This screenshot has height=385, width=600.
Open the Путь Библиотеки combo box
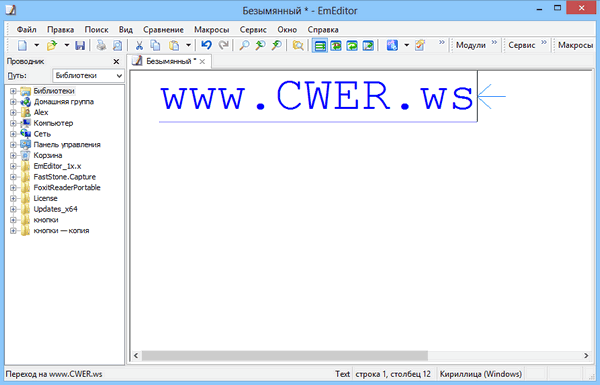point(88,76)
